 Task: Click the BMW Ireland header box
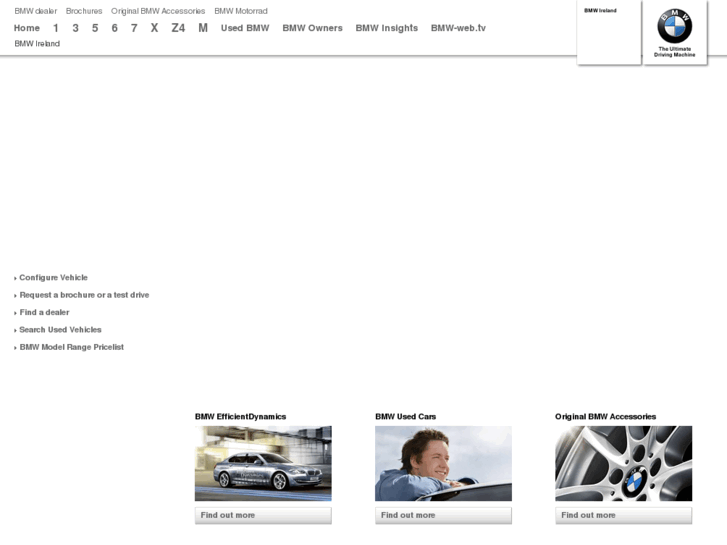pos(609,32)
